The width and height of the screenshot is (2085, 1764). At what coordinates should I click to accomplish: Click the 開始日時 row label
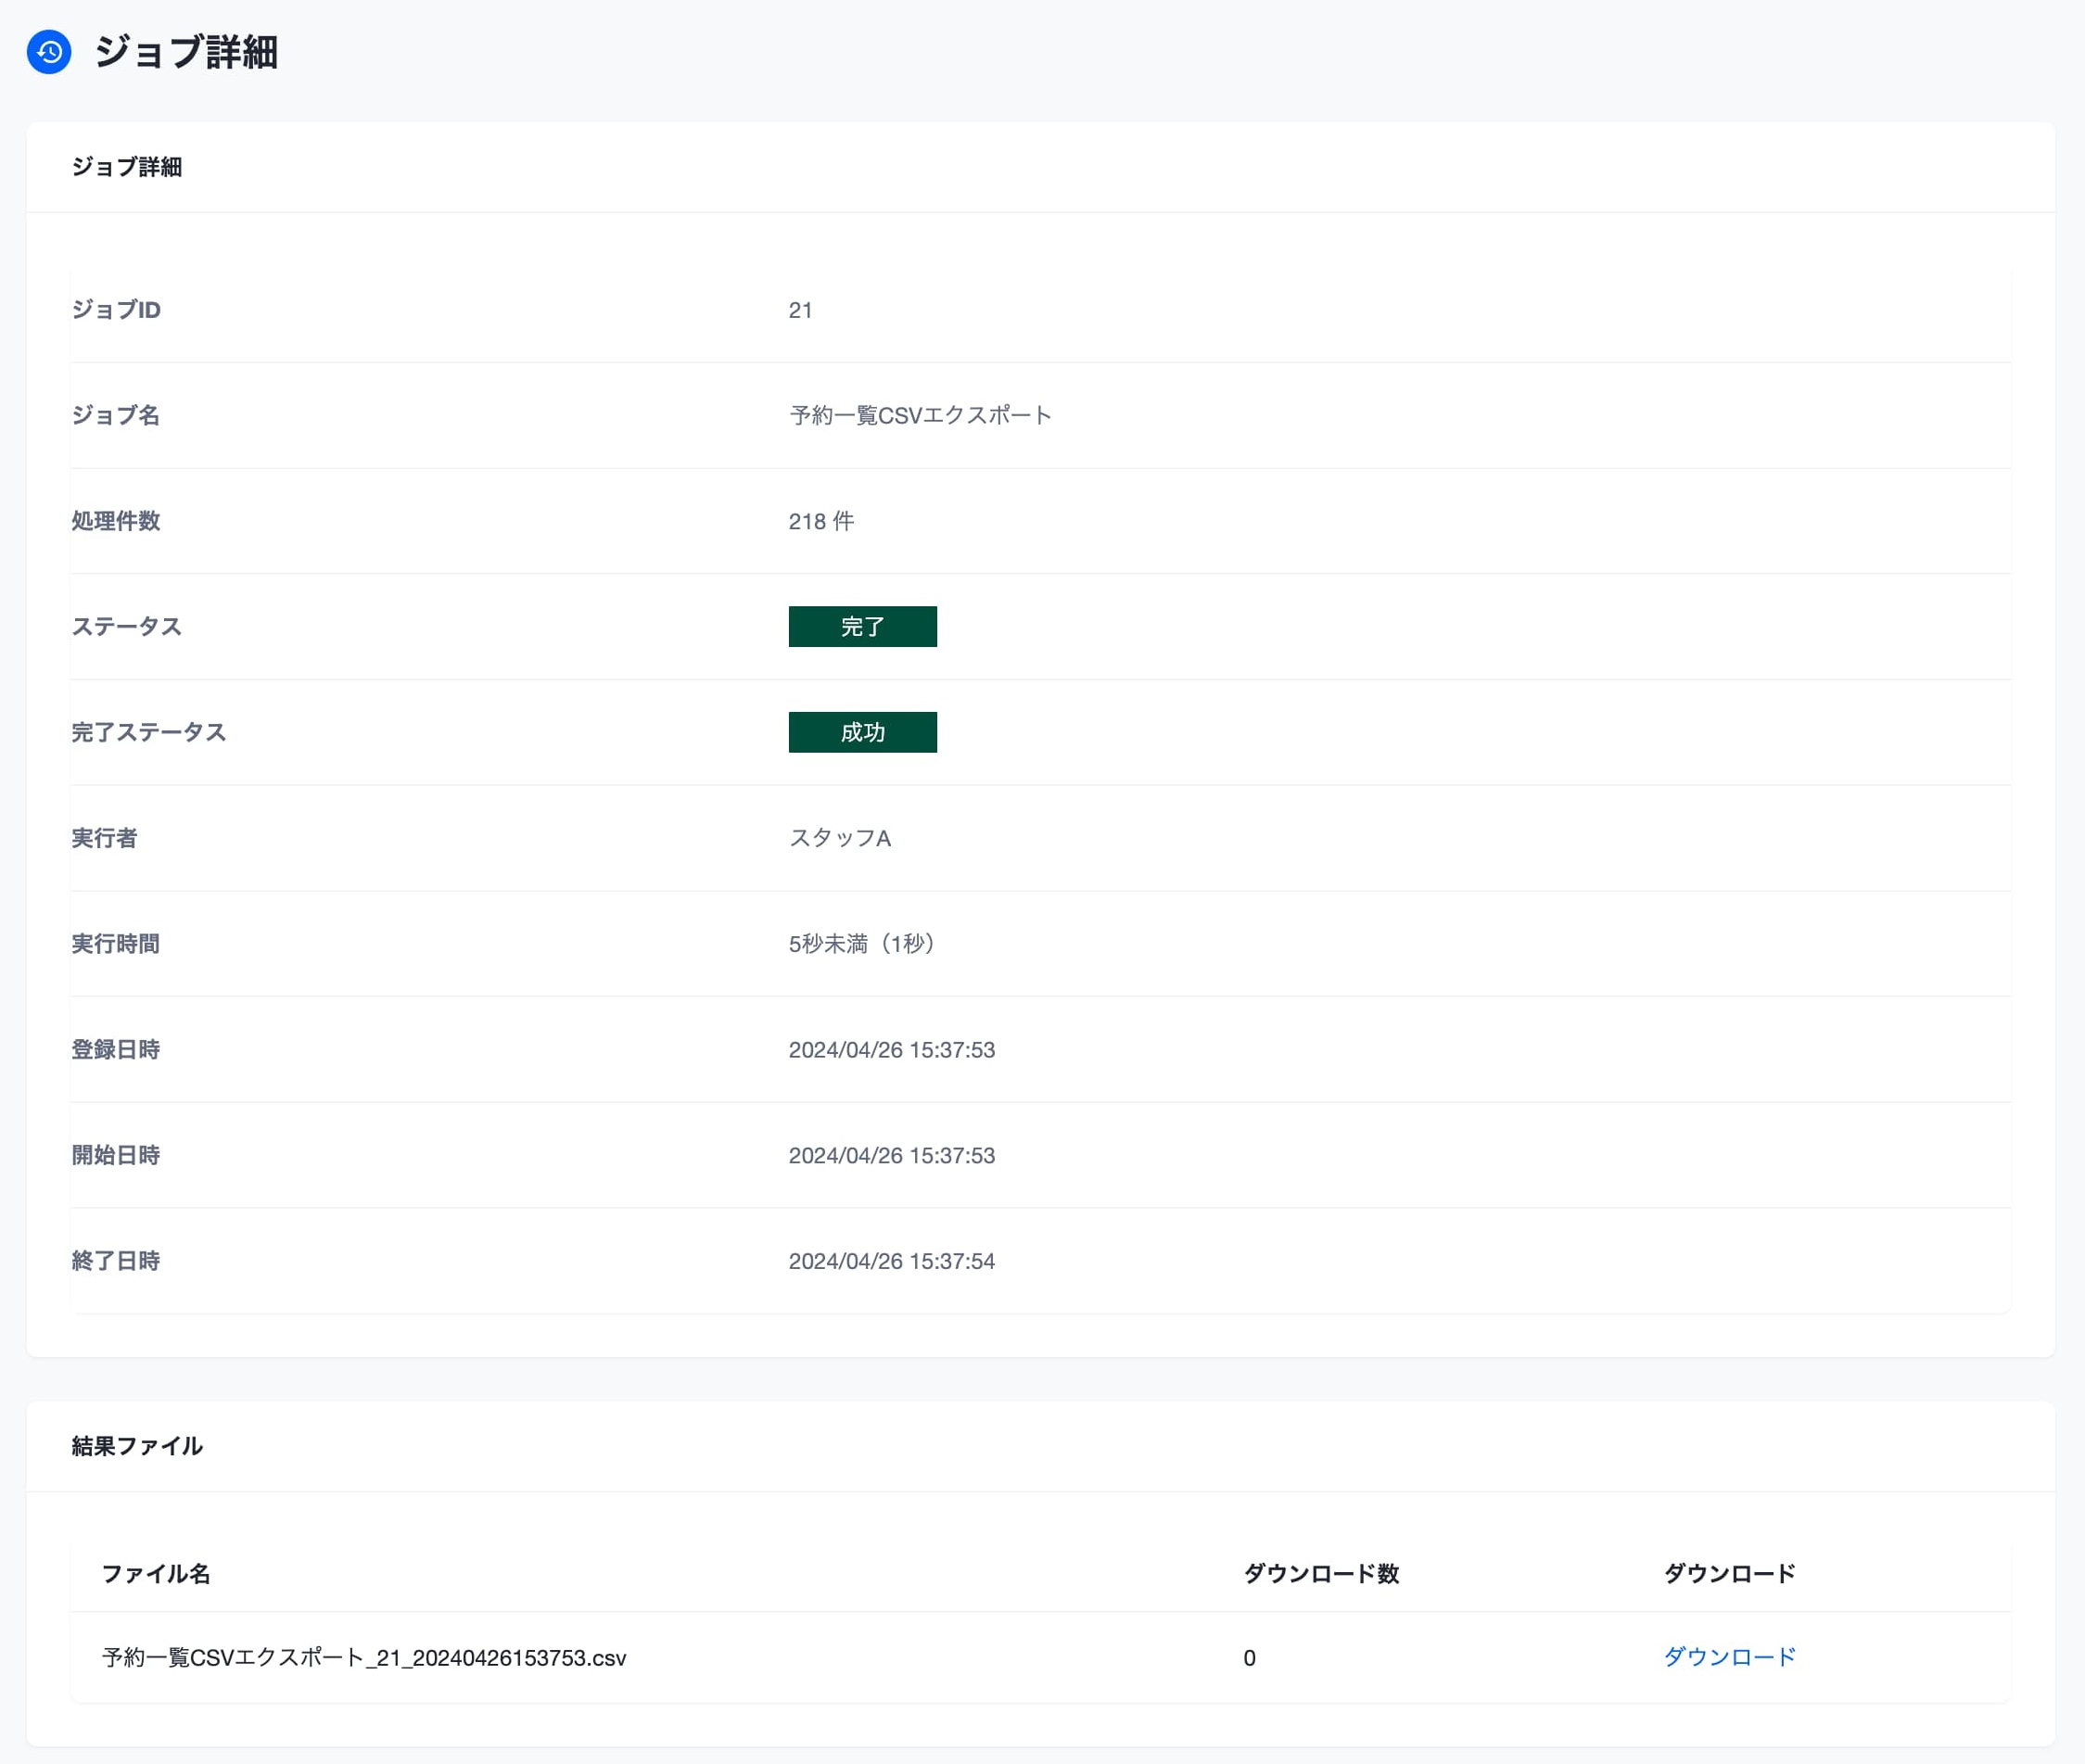pos(115,1155)
